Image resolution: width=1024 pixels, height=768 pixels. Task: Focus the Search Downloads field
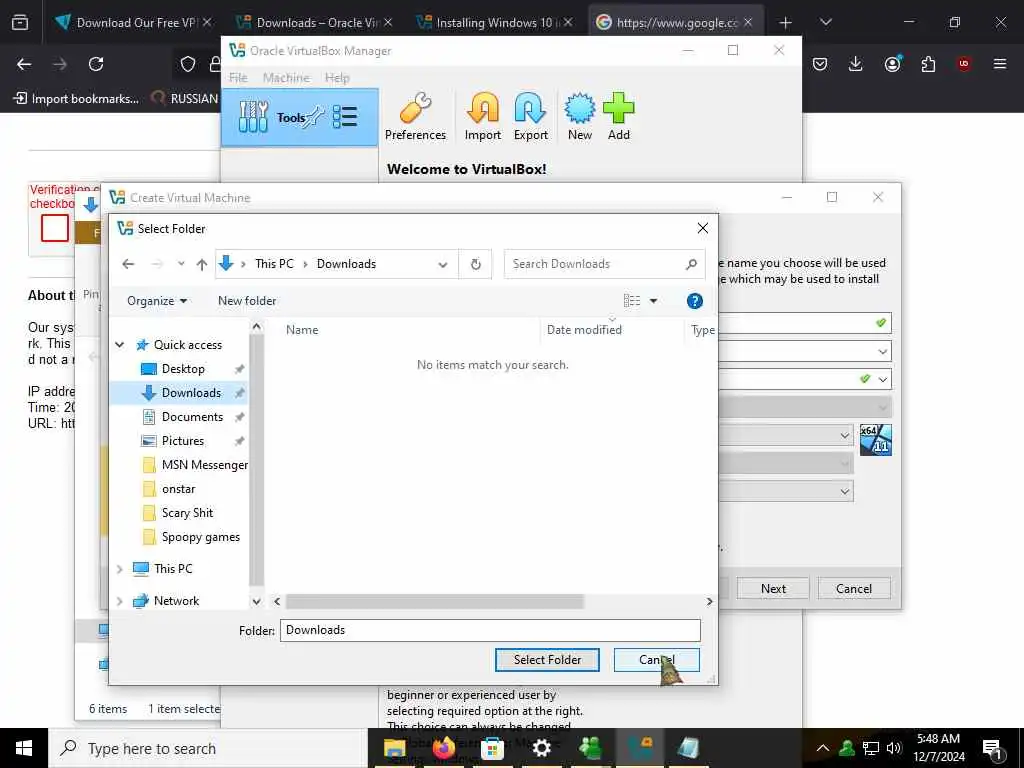click(594, 264)
